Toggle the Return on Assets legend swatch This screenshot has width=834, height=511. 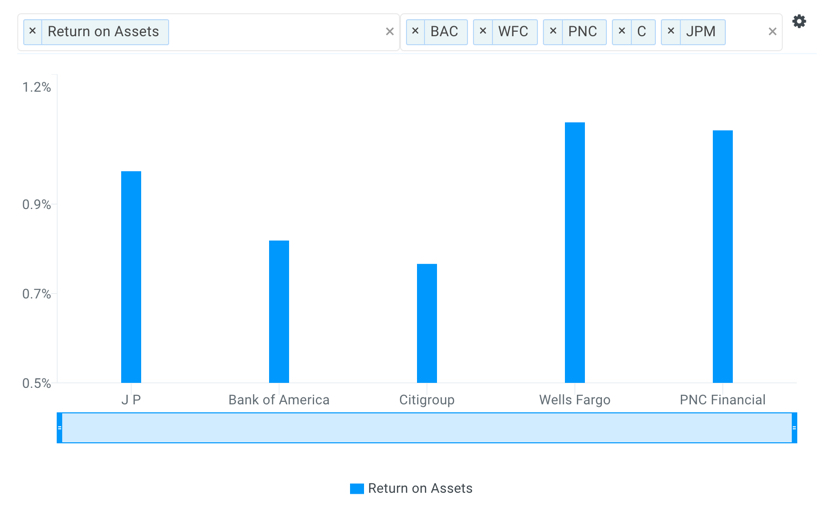356,489
